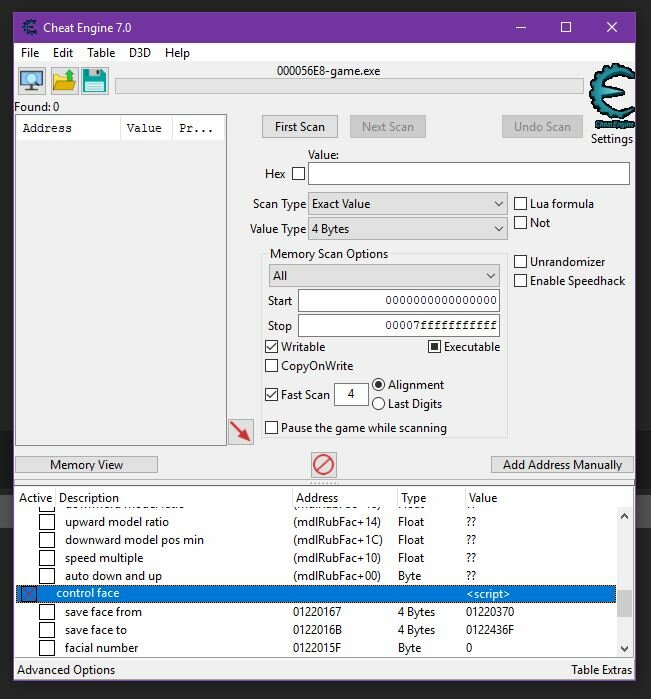Sort results by the Address column header

click(x=68, y=128)
